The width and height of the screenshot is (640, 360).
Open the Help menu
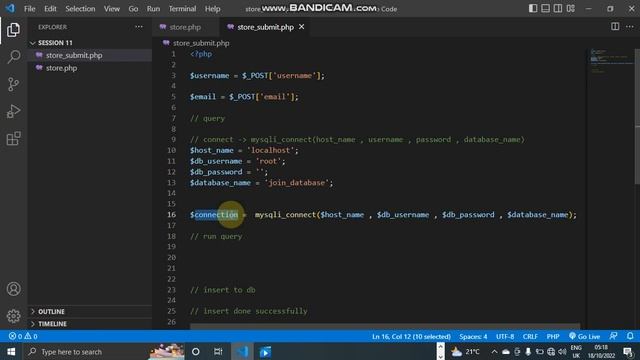pos(213,9)
